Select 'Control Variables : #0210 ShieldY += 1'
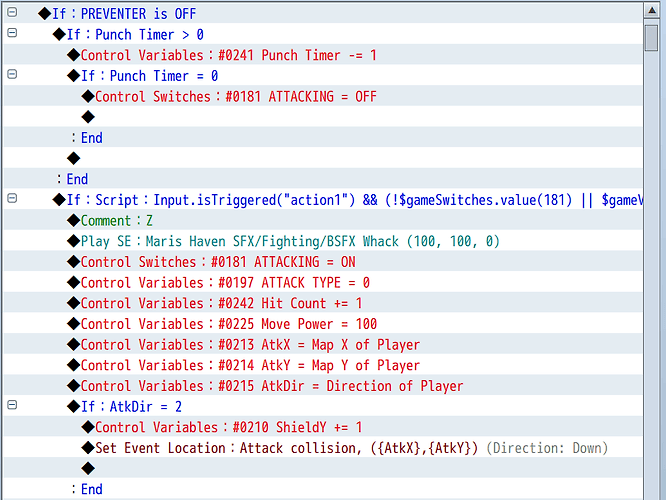 323,427
